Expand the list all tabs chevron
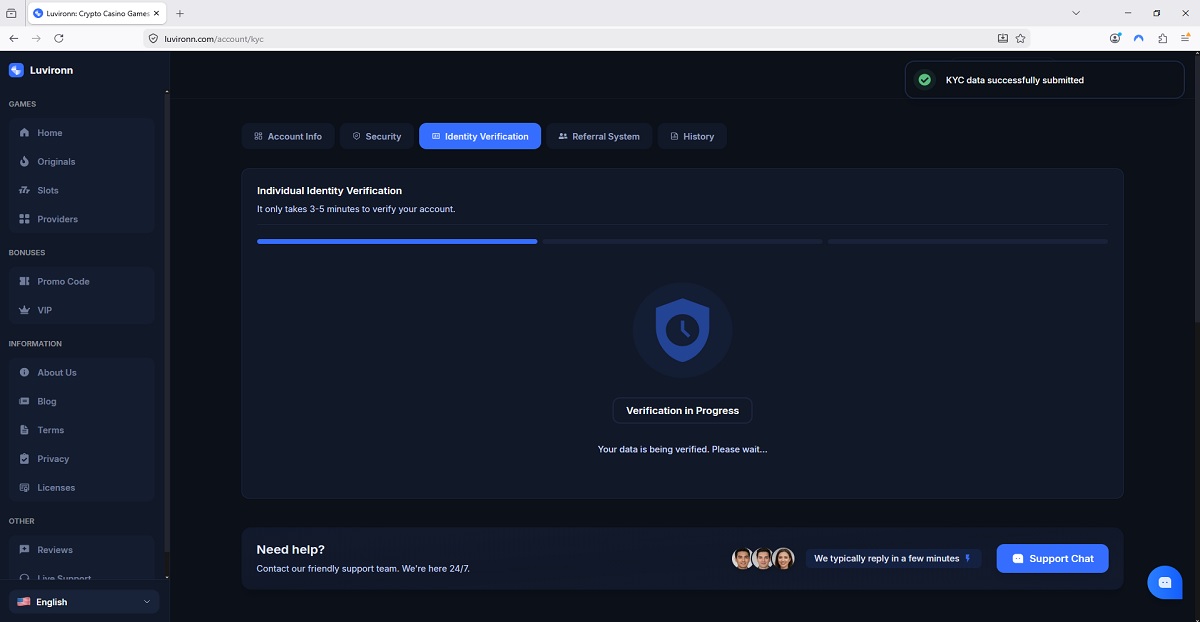 tap(1076, 13)
